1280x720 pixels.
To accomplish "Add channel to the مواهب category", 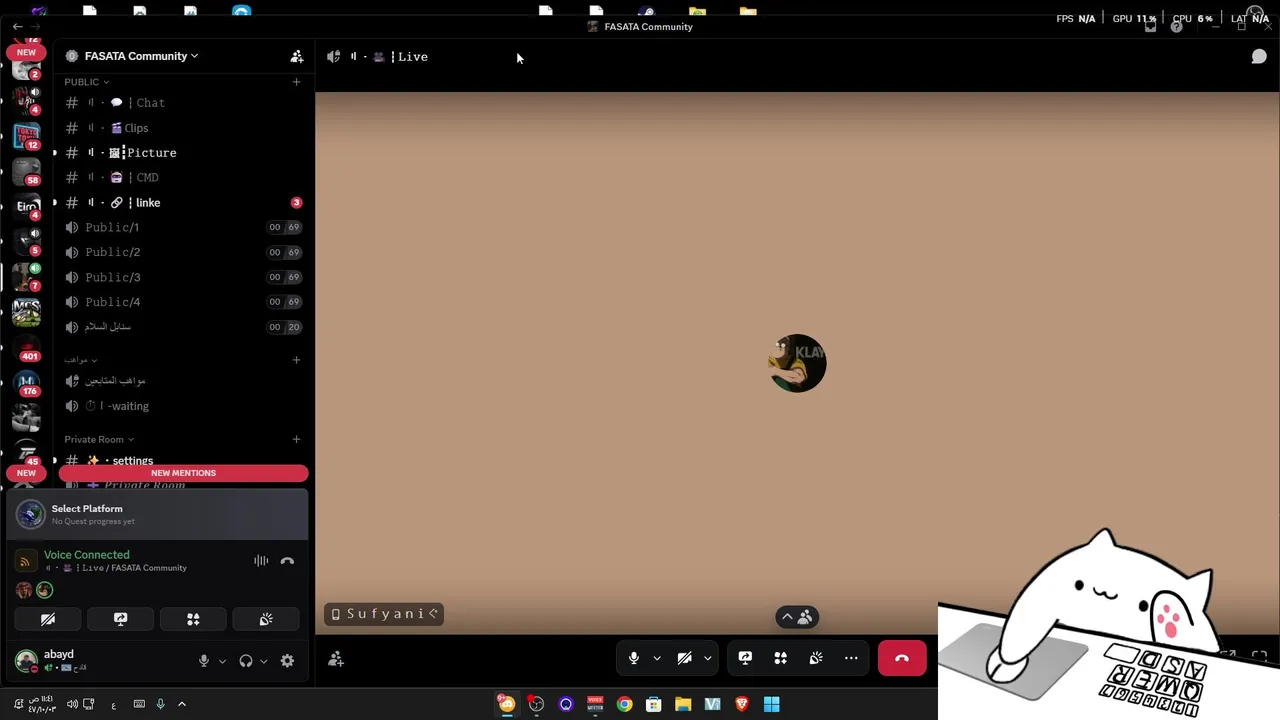I will 296,360.
